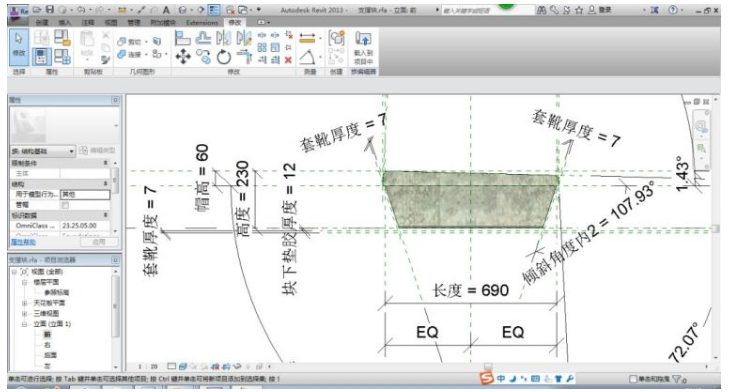The width and height of the screenshot is (730, 392).
Task: Collapse the 限制条件 section in Properties
Action: point(106,163)
